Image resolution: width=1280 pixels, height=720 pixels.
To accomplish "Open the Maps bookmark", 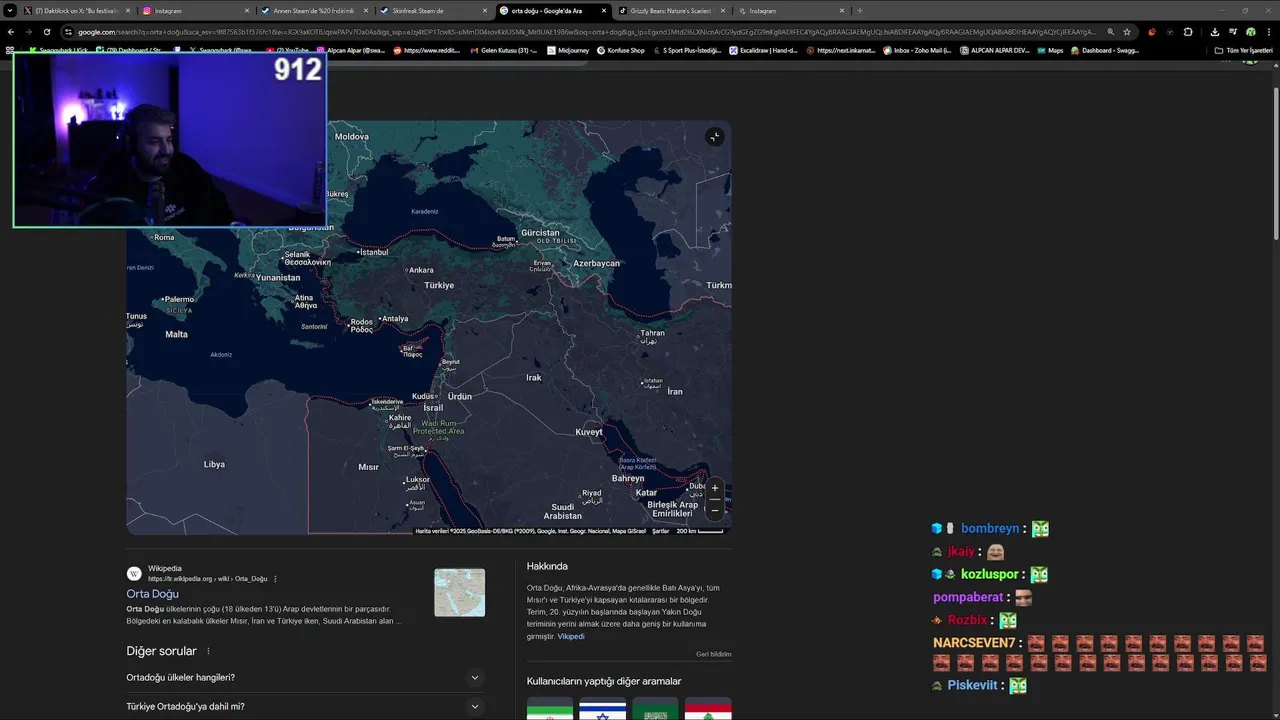I will [x=1049, y=50].
